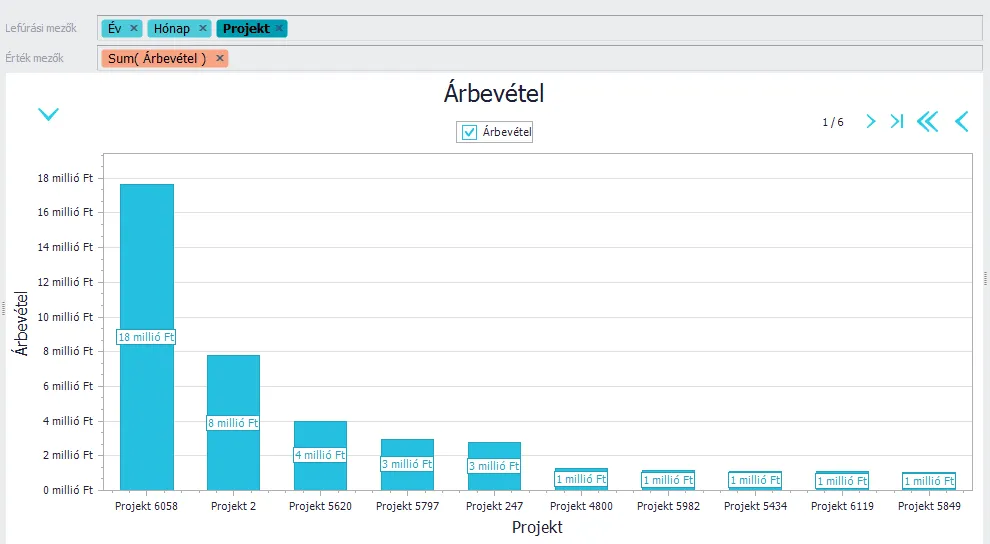This screenshot has width=990, height=544.
Task: Remove the Év drill-down field
Action: pyautogui.click(x=134, y=28)
